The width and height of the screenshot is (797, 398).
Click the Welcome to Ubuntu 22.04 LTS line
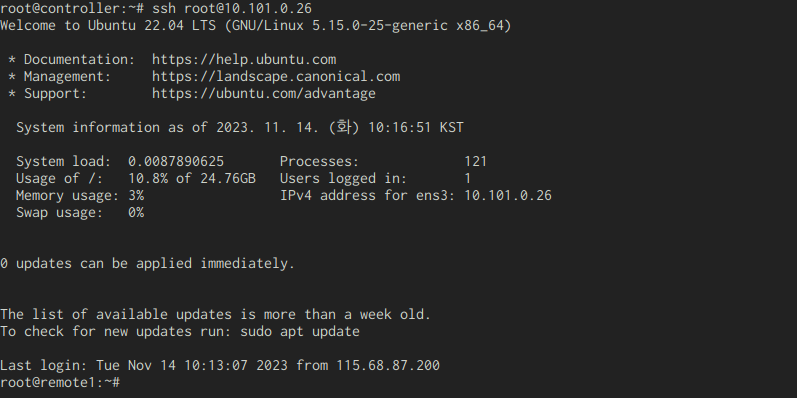pyautogui.click(x=256, y=25)
